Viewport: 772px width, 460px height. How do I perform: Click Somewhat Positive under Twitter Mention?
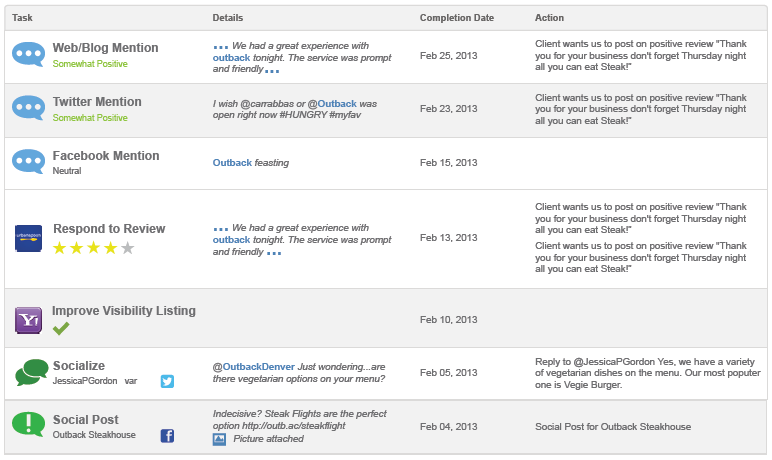[90, 118]
